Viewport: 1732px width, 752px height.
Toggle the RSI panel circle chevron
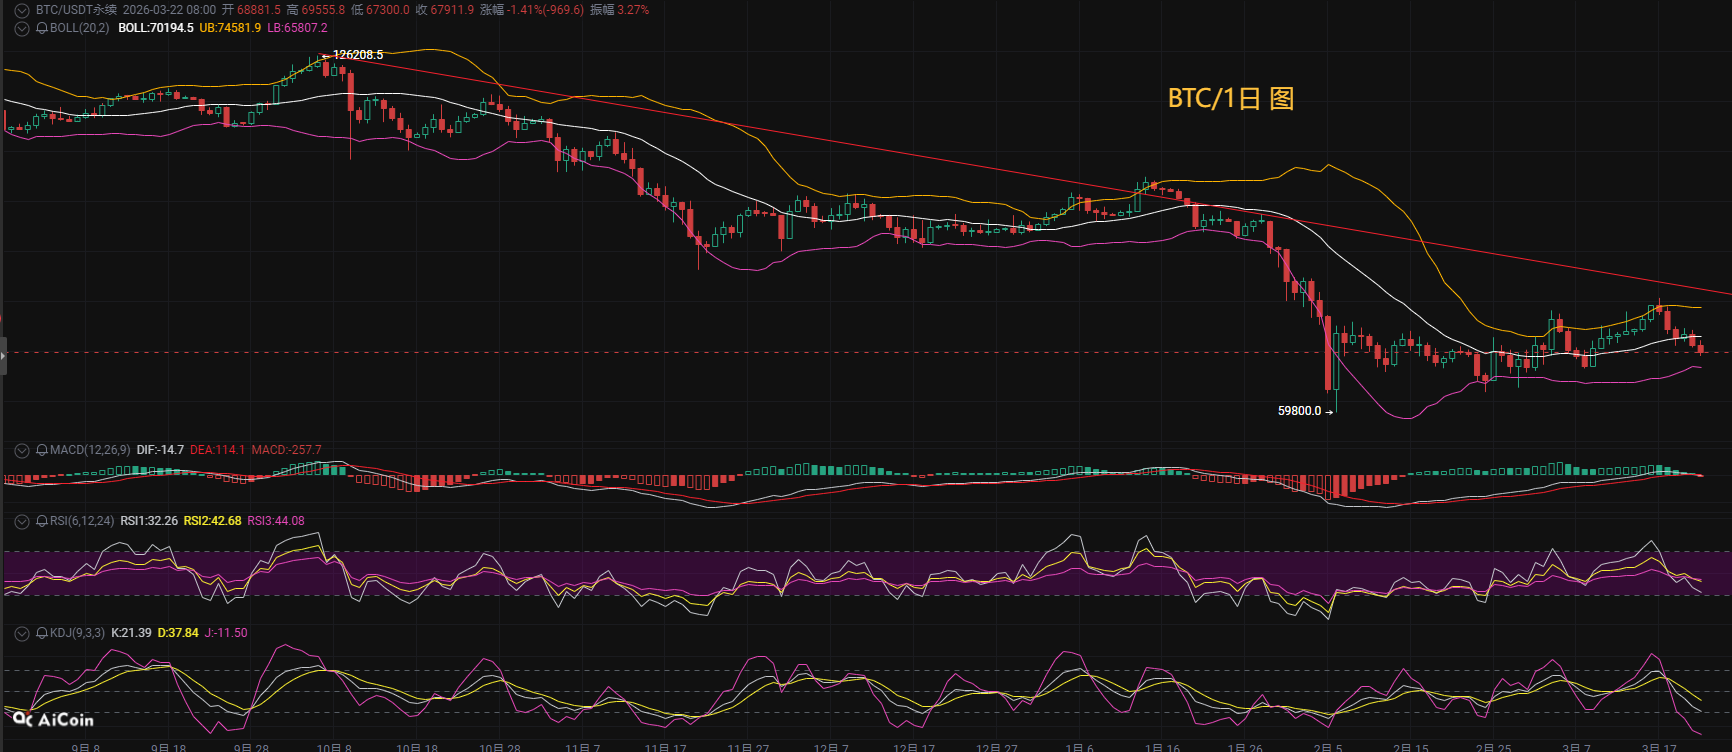[22, 521]
